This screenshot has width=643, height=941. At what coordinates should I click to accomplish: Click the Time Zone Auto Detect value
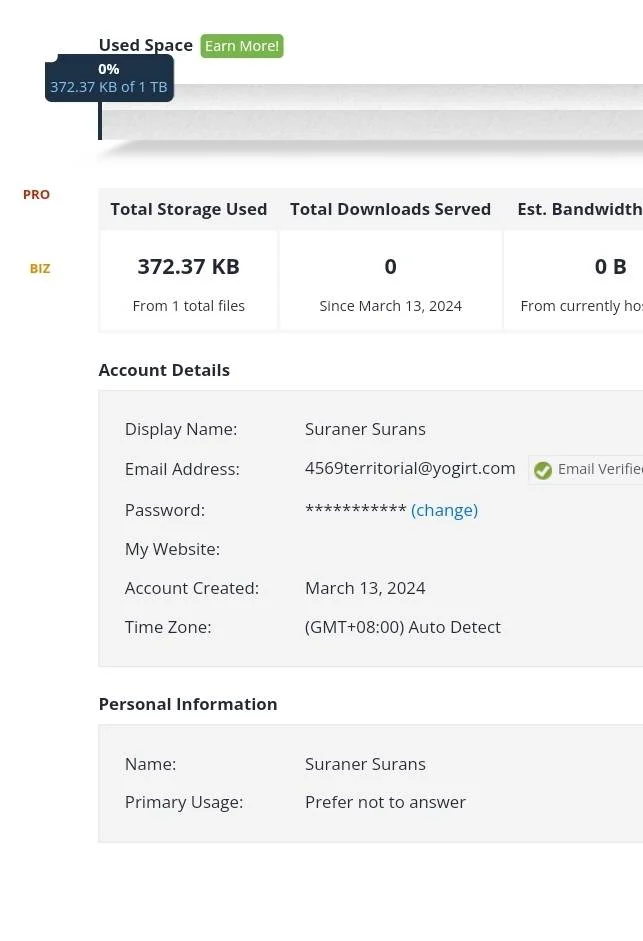pos(402,627)
